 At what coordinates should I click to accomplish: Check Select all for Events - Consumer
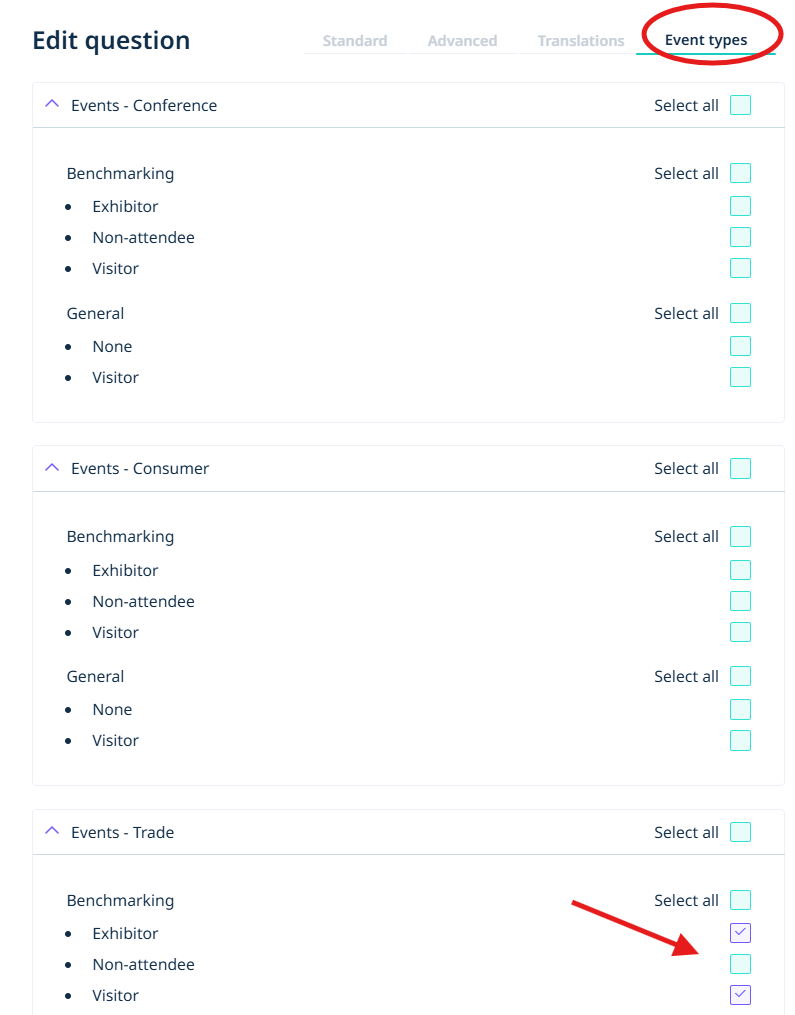coord(740,468)
